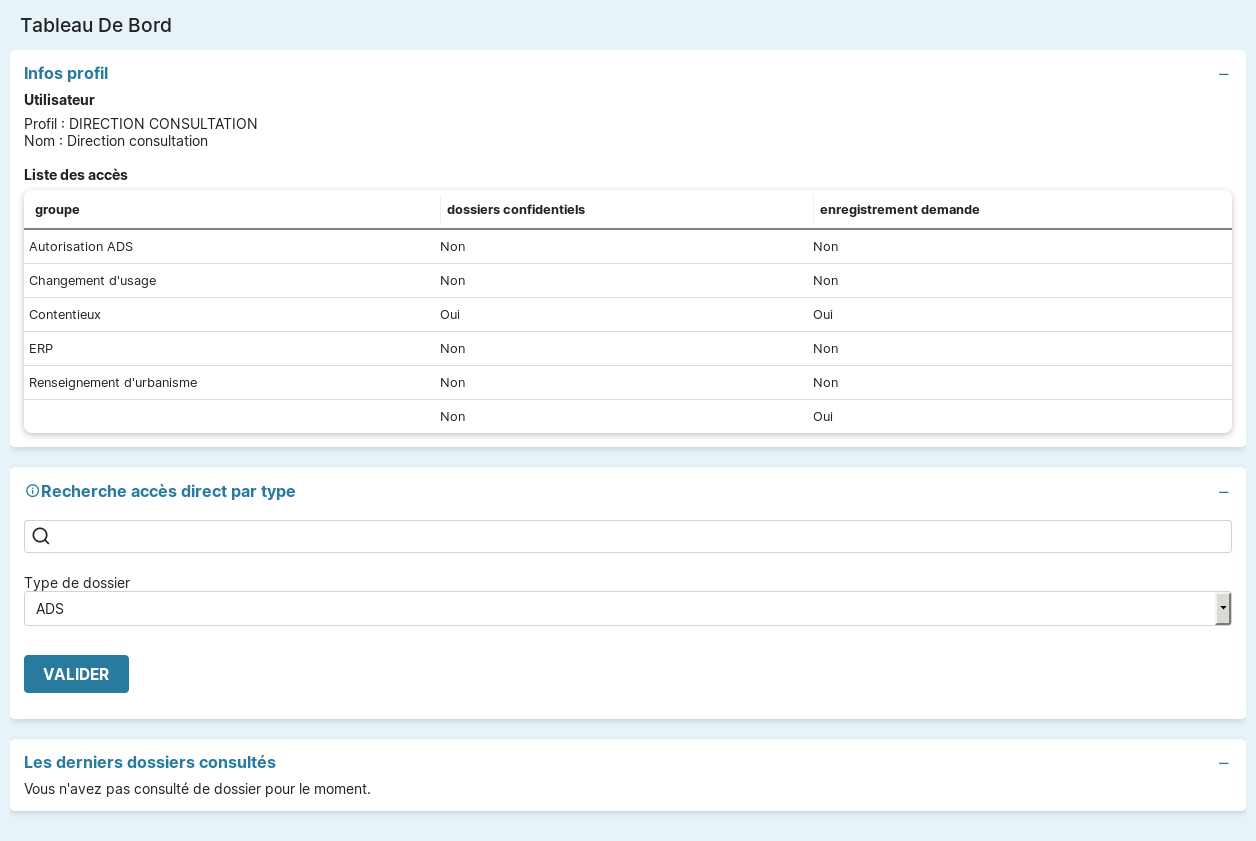Collapse the Infos profil panel
Image resolution: width=1256 pixels, height=841 pixels.
click(1223, 74)
